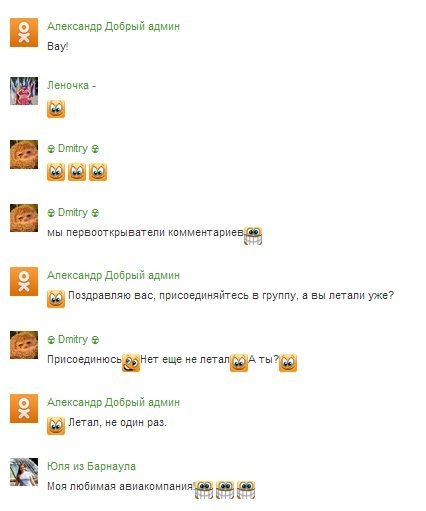Click the OK logo avatar beside the "Вау!" comment
The width and height of the screenshot is (426, 511).
(24, 33)
